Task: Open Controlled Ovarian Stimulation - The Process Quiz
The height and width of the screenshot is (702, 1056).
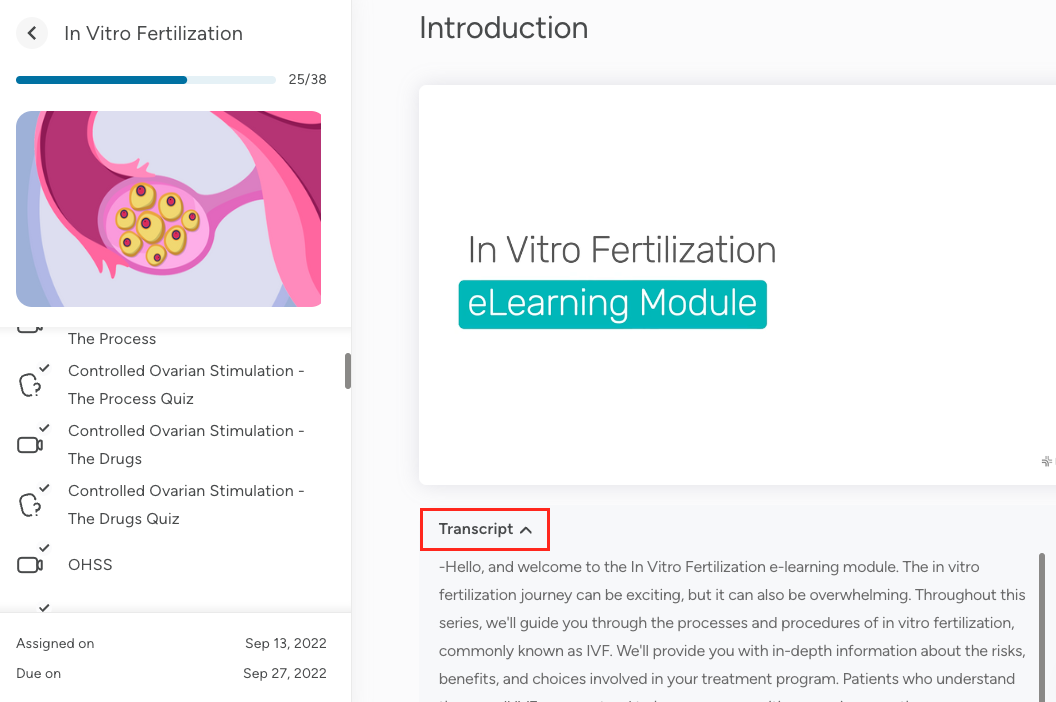Action: tap(186, 385)
